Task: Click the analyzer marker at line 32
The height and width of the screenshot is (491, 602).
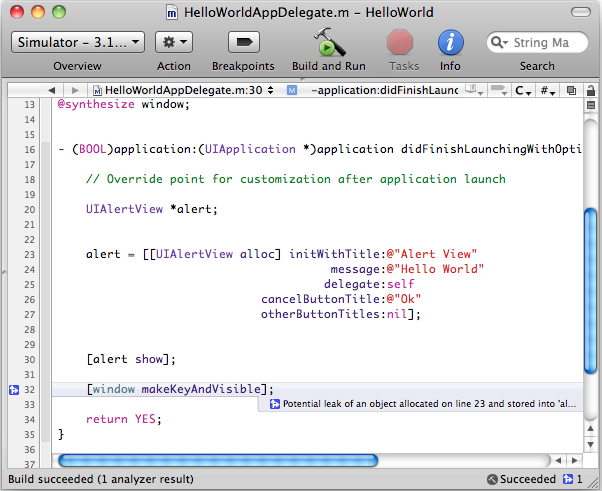Action: click(x=14, y=390)
